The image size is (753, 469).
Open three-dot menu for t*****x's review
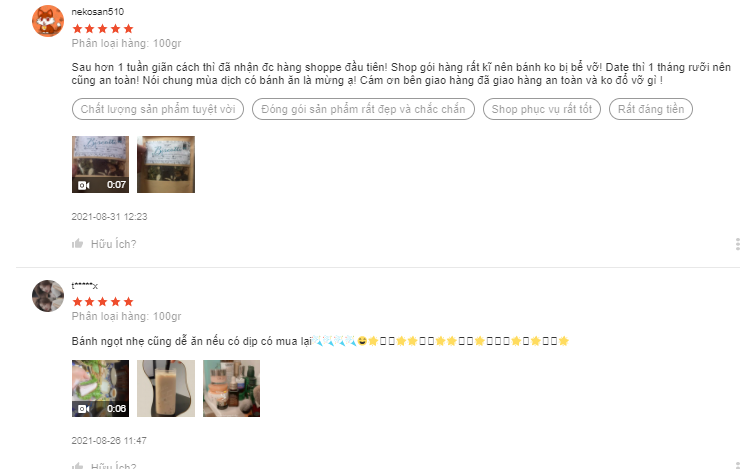(738, 465)
